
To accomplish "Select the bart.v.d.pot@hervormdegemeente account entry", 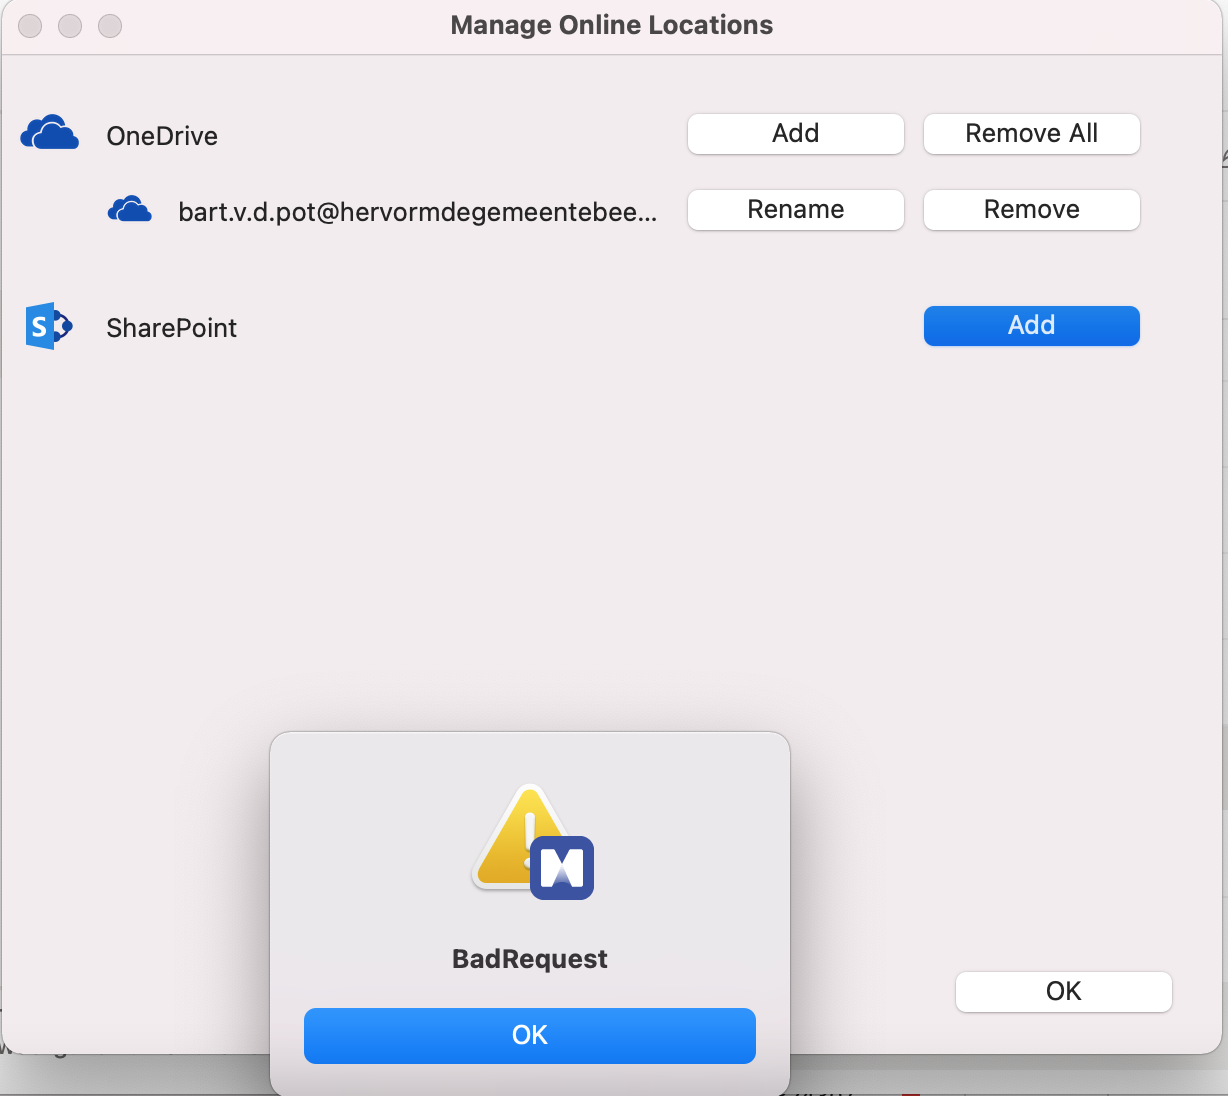I will point(417,212).
